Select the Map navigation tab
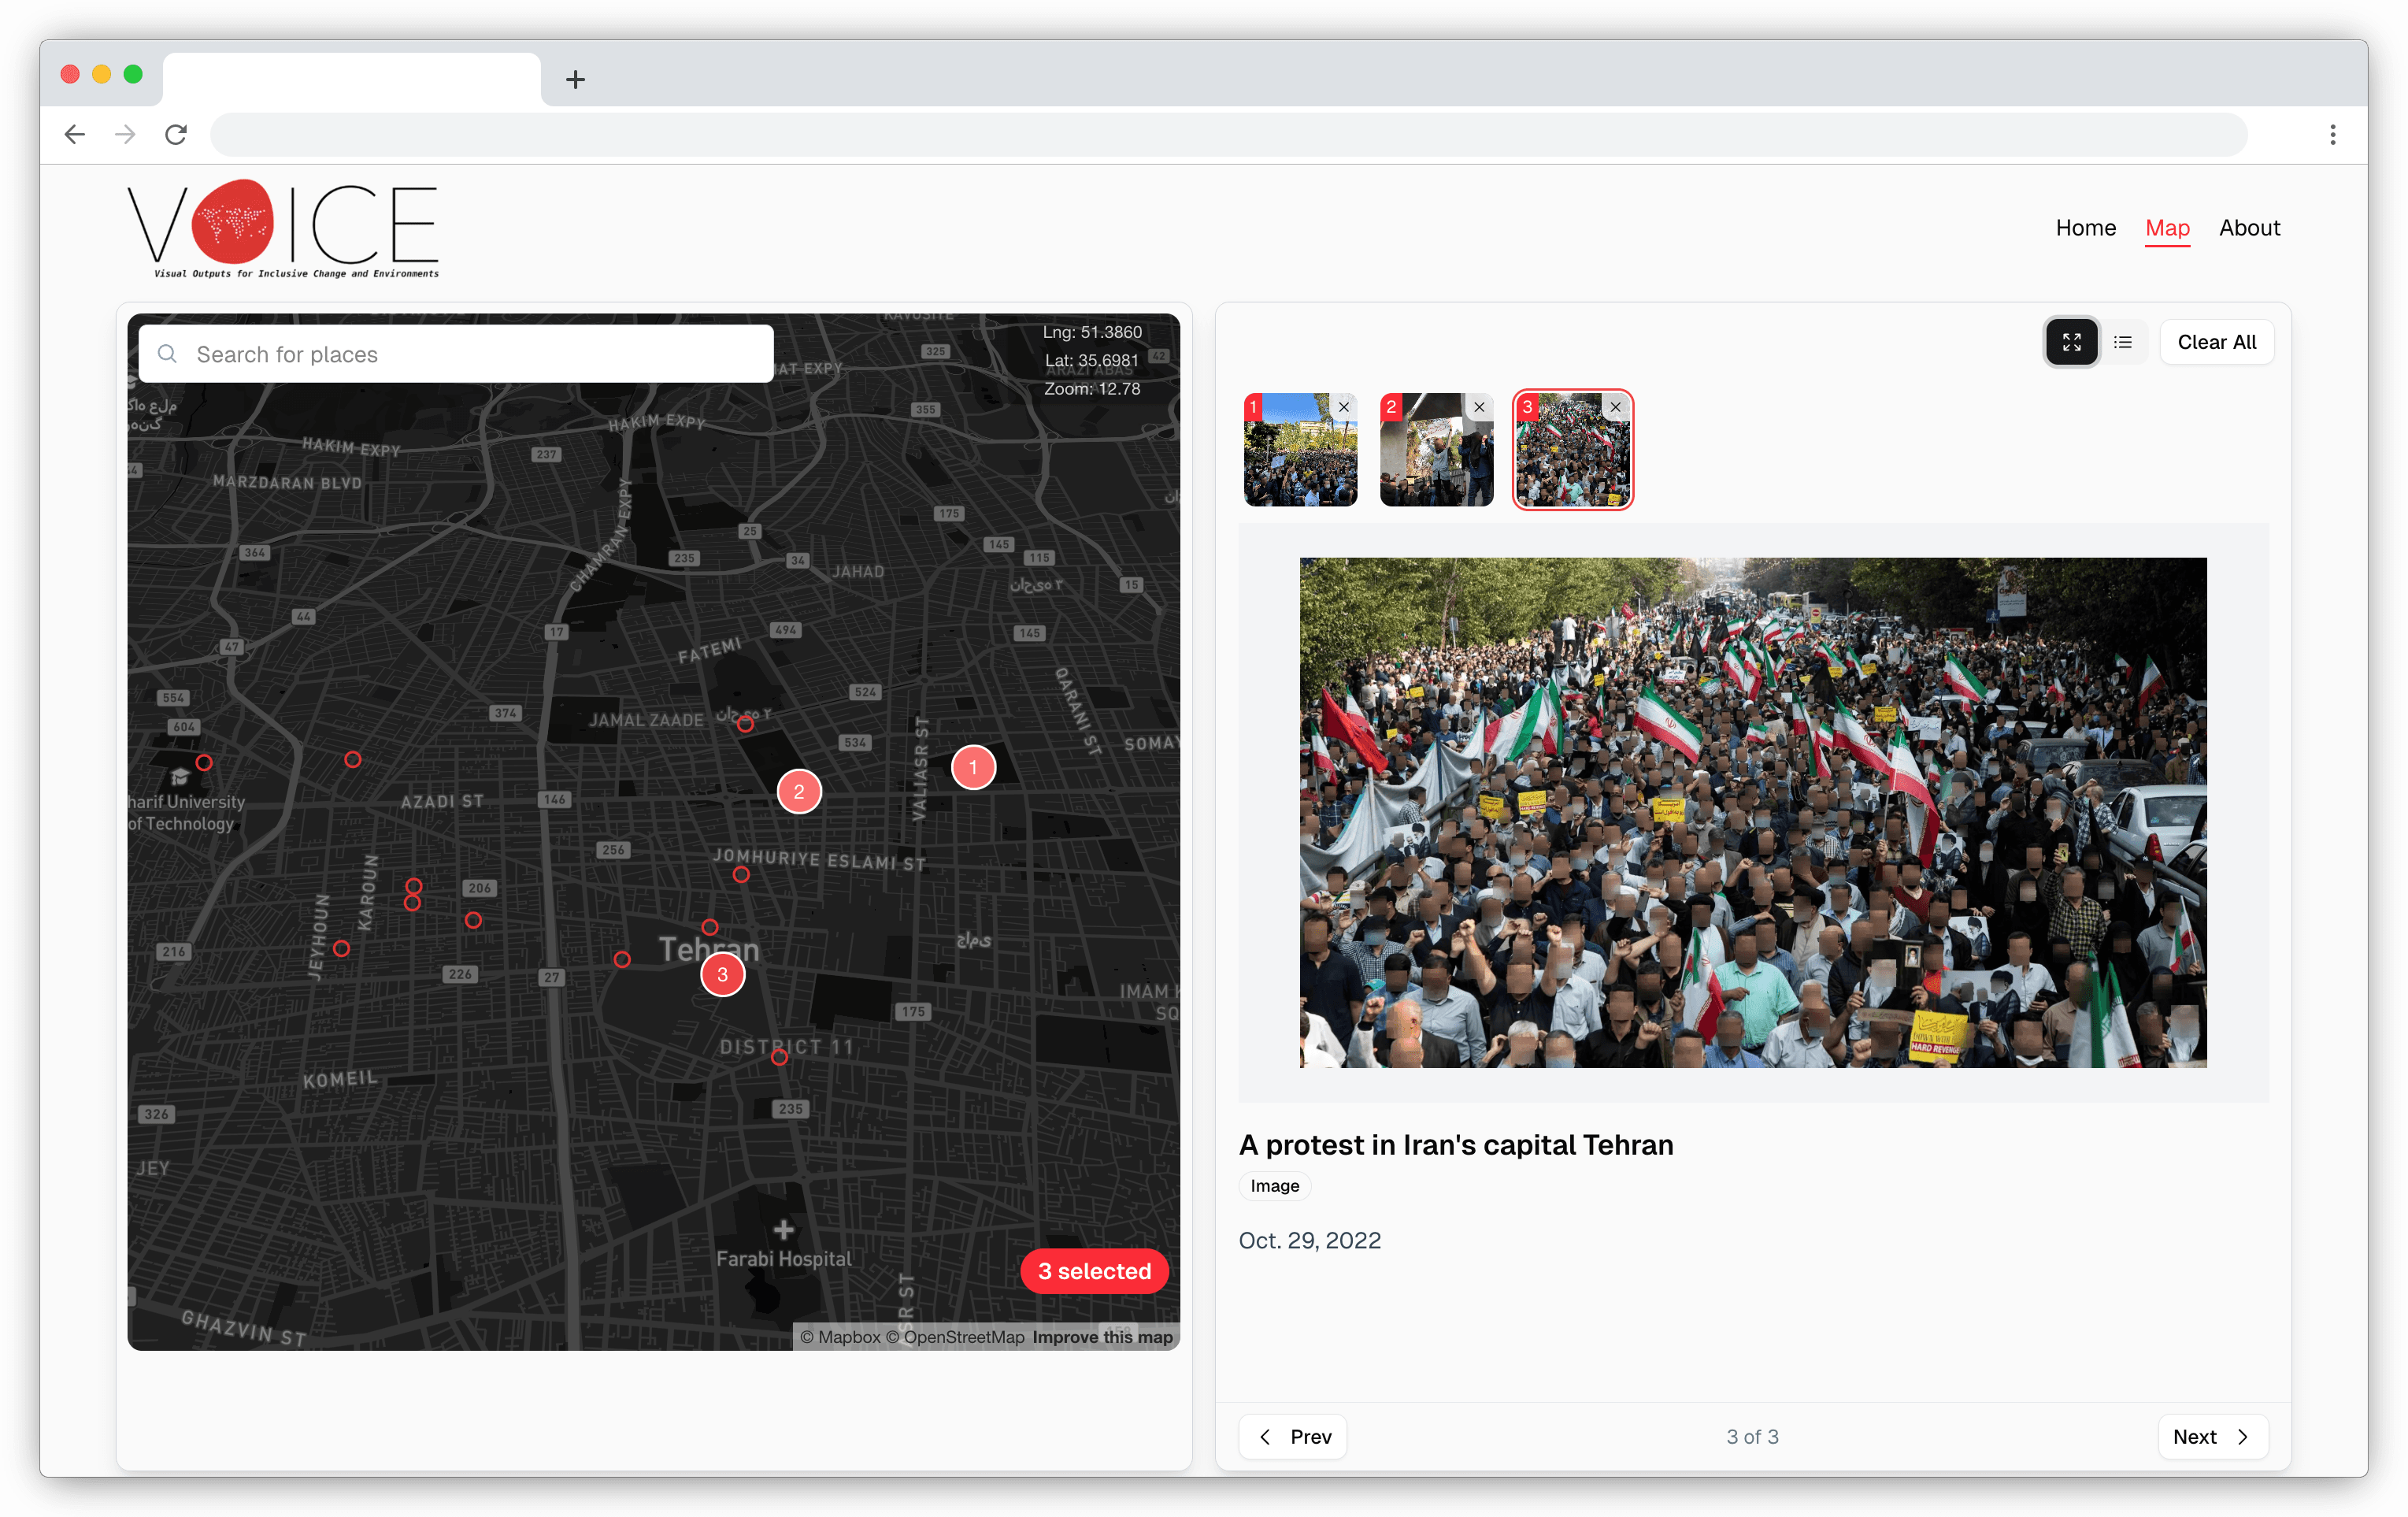Viewport: 2408px width, 1517px height. point(2167,227)
